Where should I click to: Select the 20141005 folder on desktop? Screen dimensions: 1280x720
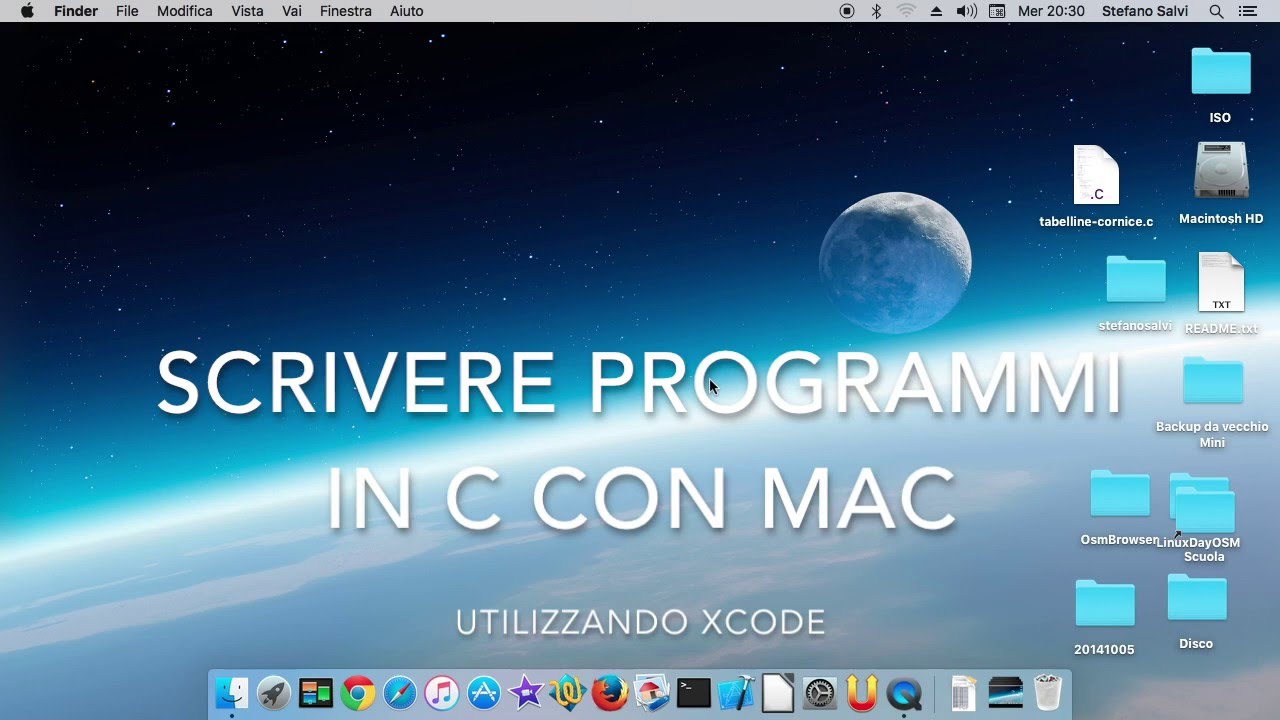pyautogui.click(x=1104, y=603)
